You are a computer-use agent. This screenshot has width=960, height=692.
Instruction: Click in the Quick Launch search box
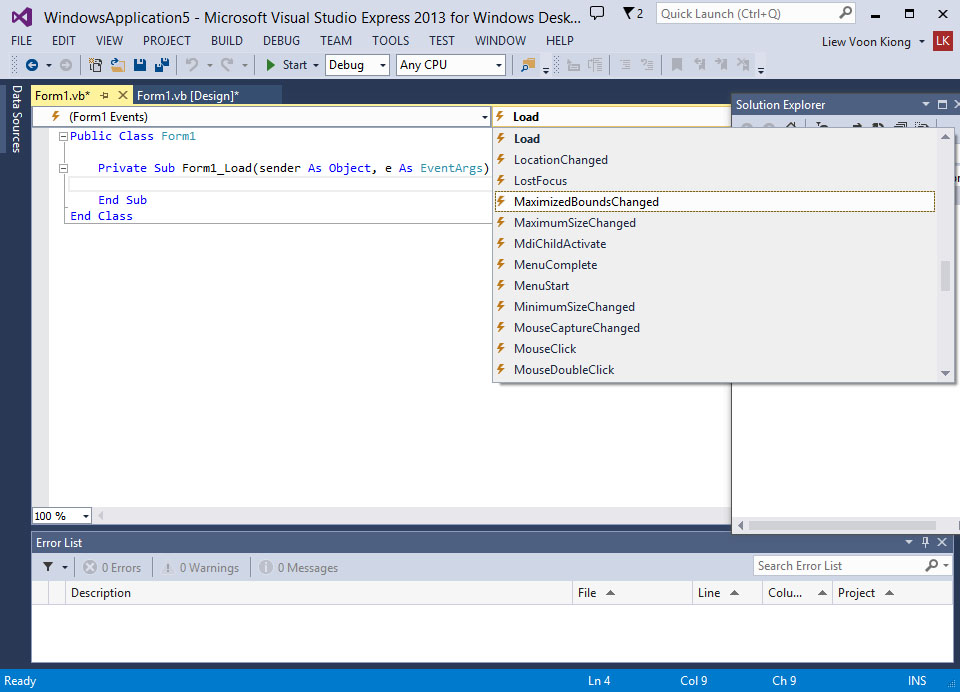755,13
